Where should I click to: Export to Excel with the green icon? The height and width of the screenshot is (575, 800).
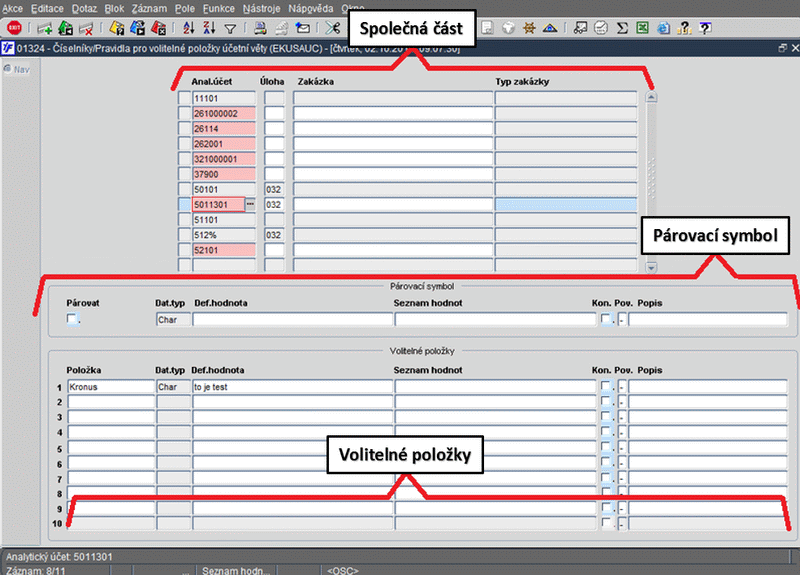point(642,28)
